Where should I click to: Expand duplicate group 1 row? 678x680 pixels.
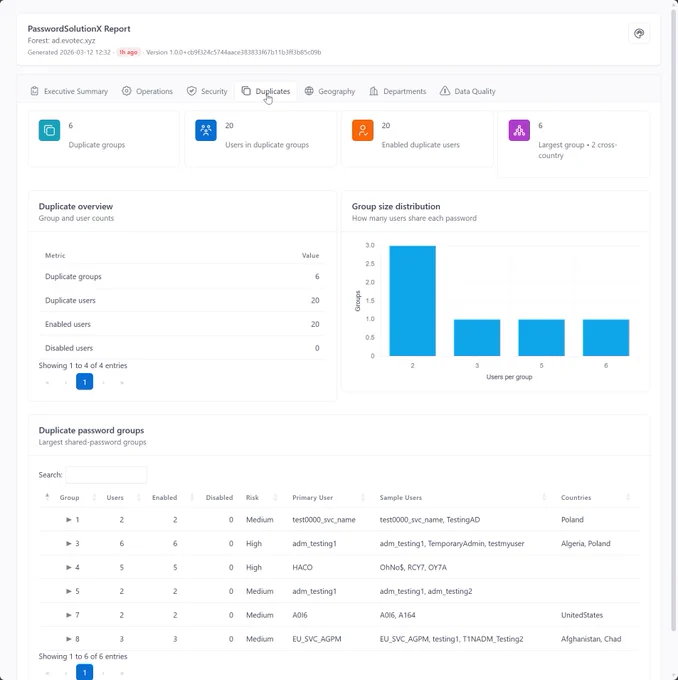69,520
